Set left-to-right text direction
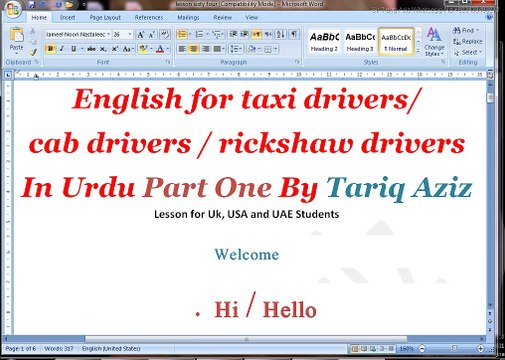505x360 pixels. [x=257, y=34]
